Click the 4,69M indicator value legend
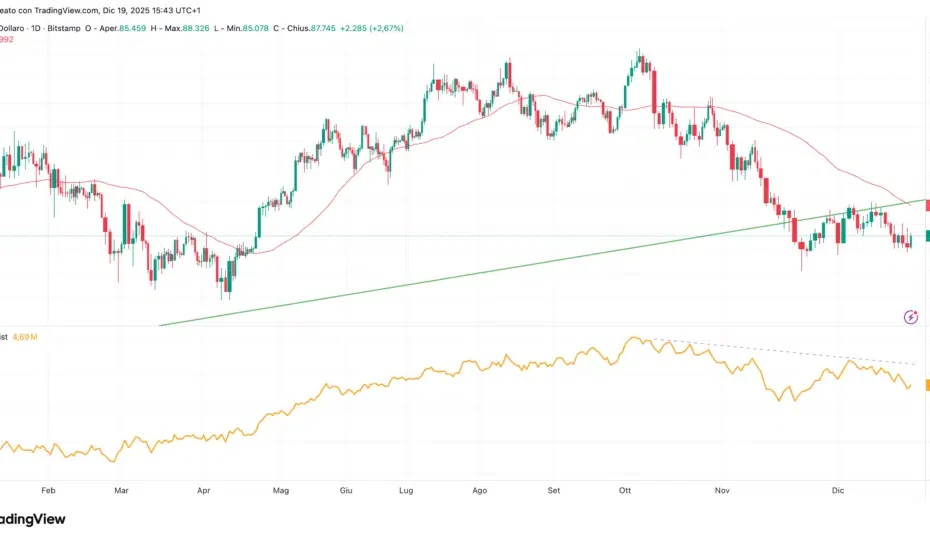Screen dimensions: 930x539 point(24,338)
